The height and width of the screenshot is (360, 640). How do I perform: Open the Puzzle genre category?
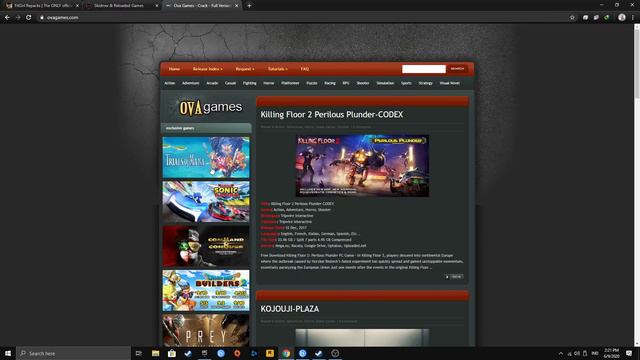[x=312, y=83]
